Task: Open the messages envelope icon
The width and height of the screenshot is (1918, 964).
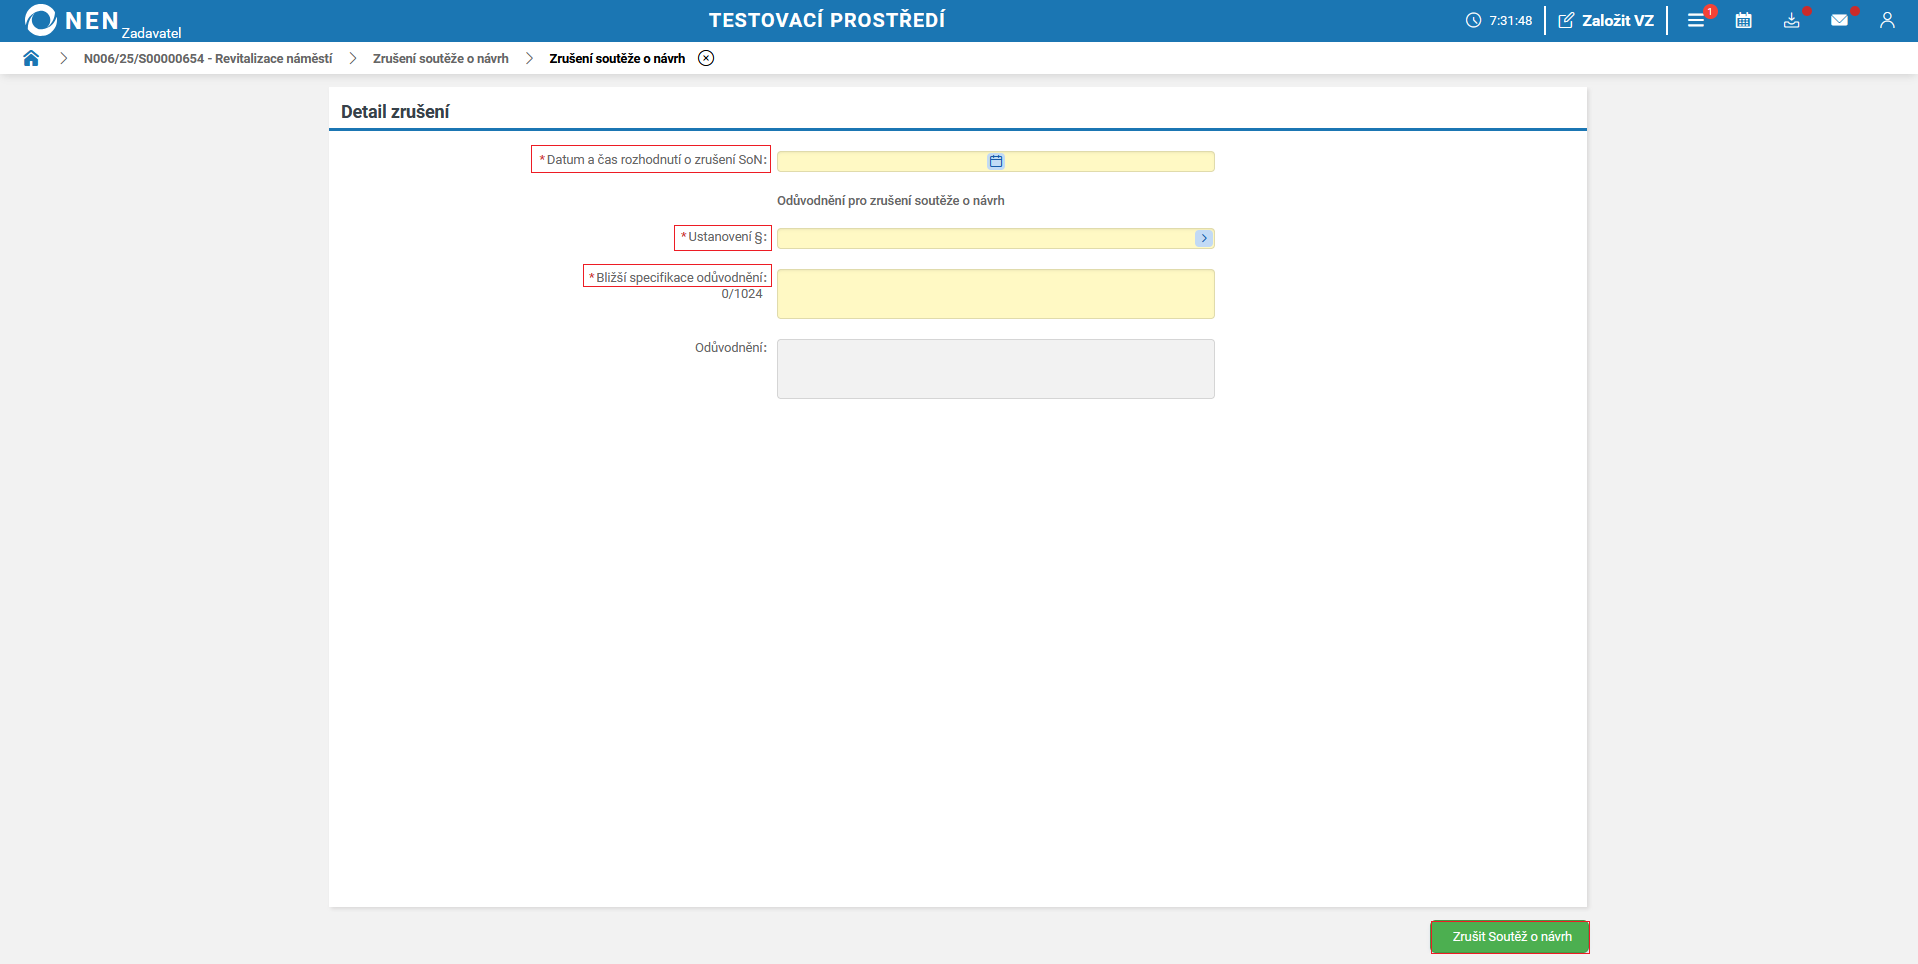Action: [x=1839, y=20]
